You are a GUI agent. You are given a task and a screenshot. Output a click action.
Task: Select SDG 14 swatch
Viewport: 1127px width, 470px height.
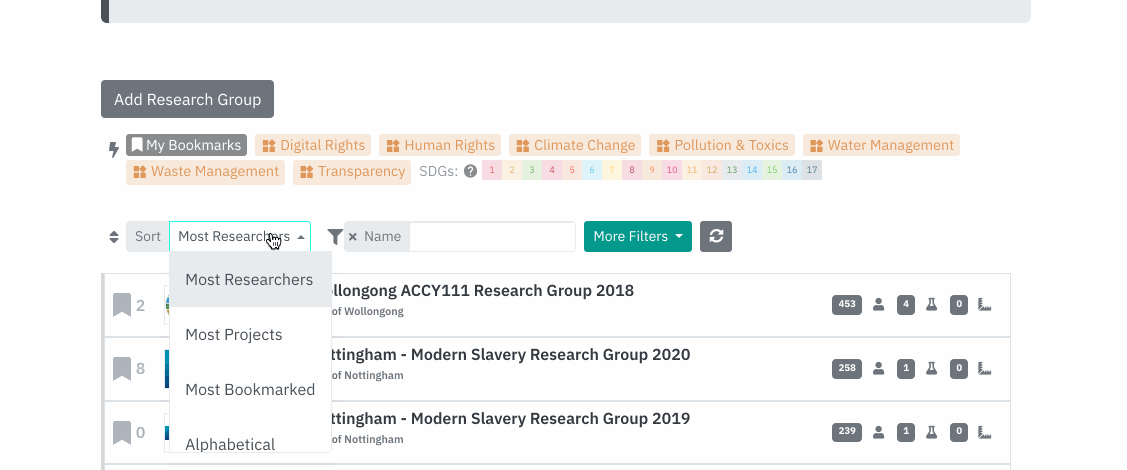(x=752, y=170)
